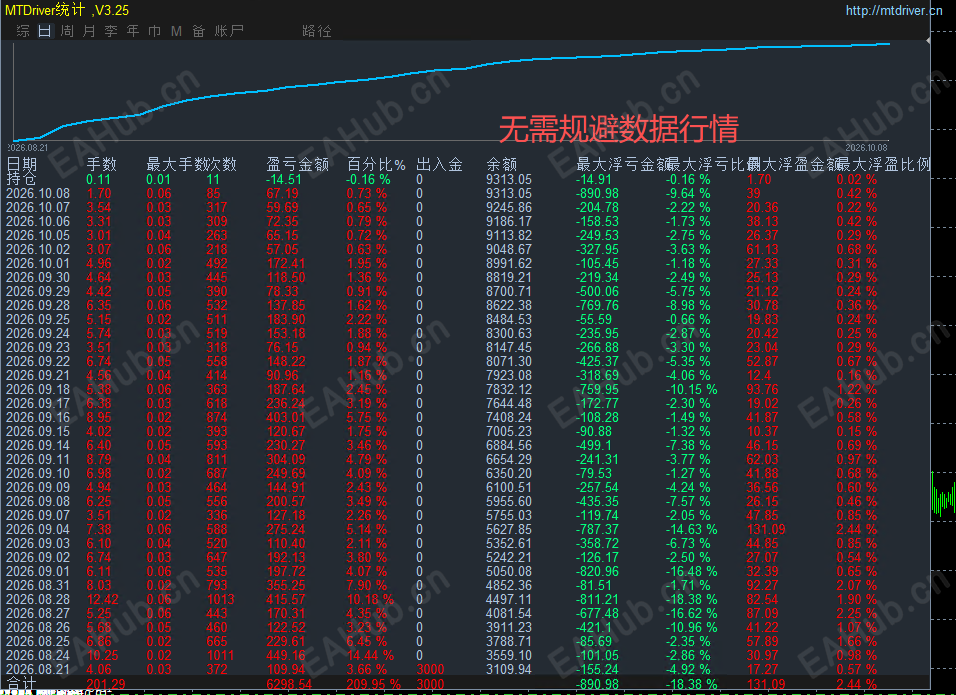
Task: Click the 201.29 total lots value
Action: coord(105,684)
